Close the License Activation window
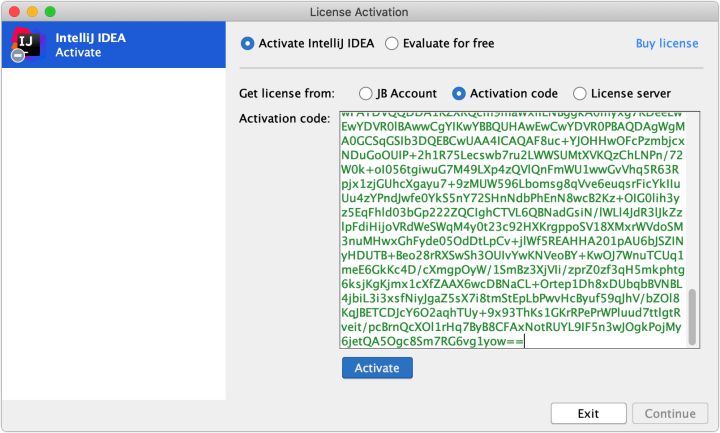The height and width of the screenshot is (433, 720). click(13, 11)
